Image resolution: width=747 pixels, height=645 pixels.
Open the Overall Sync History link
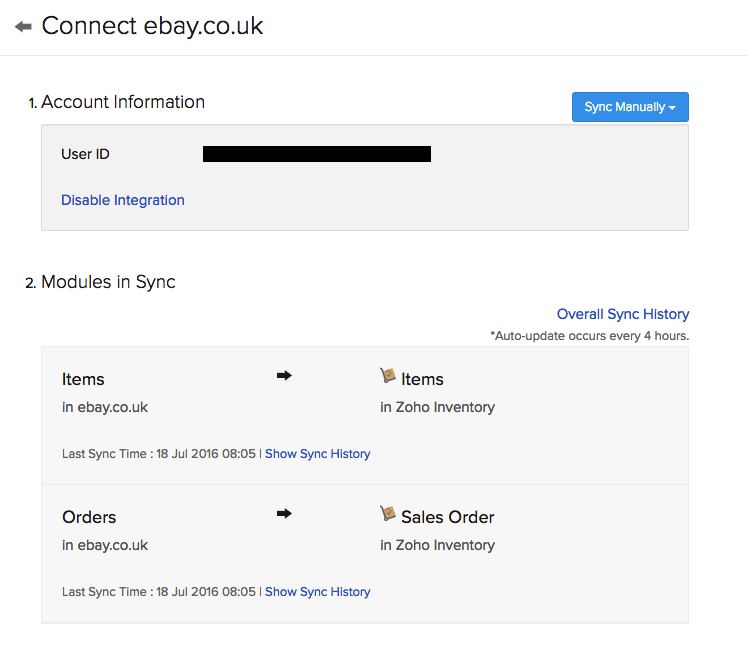(x=623, y=314)
